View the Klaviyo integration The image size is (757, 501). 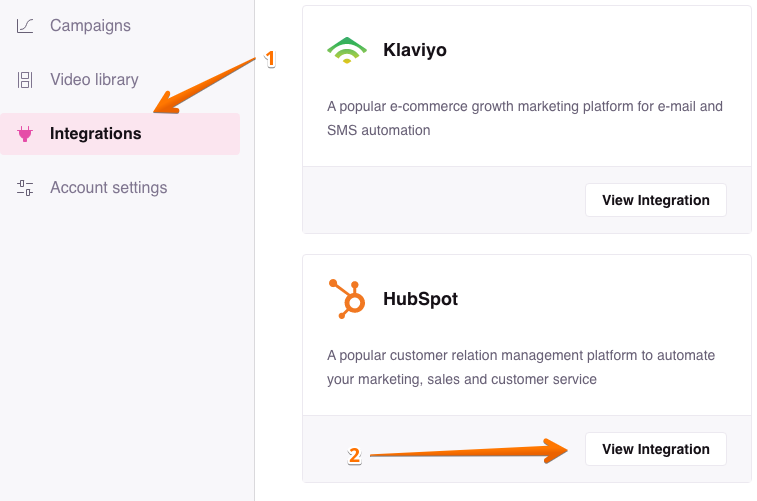tap(656, 200)
